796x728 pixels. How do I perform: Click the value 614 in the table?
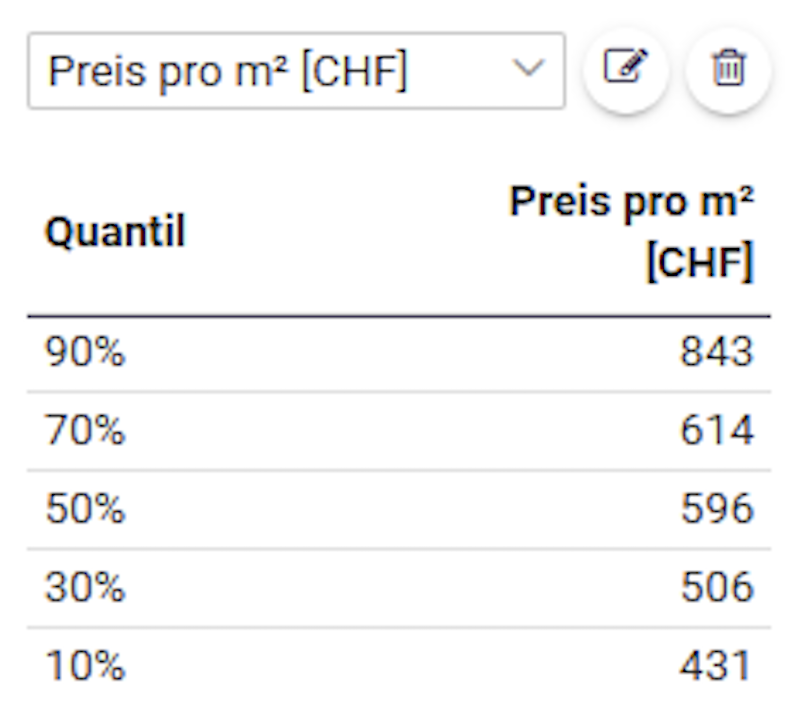point(716,430)
